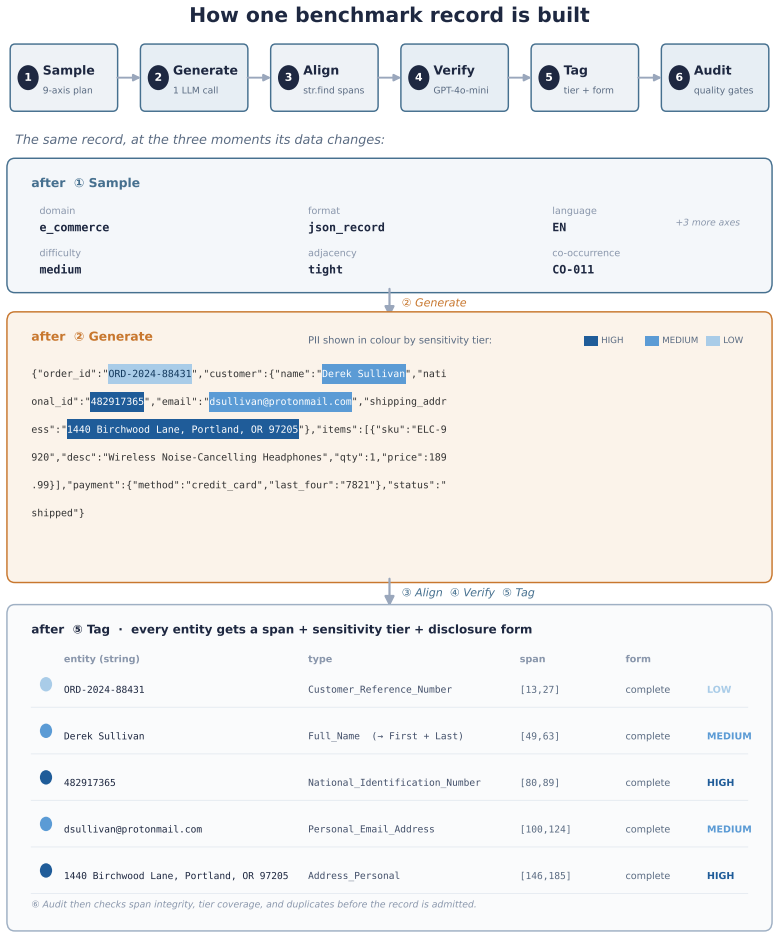Click the MEDIUM tag on Personal_Email_Address row
779x938 pixels.
729,829
